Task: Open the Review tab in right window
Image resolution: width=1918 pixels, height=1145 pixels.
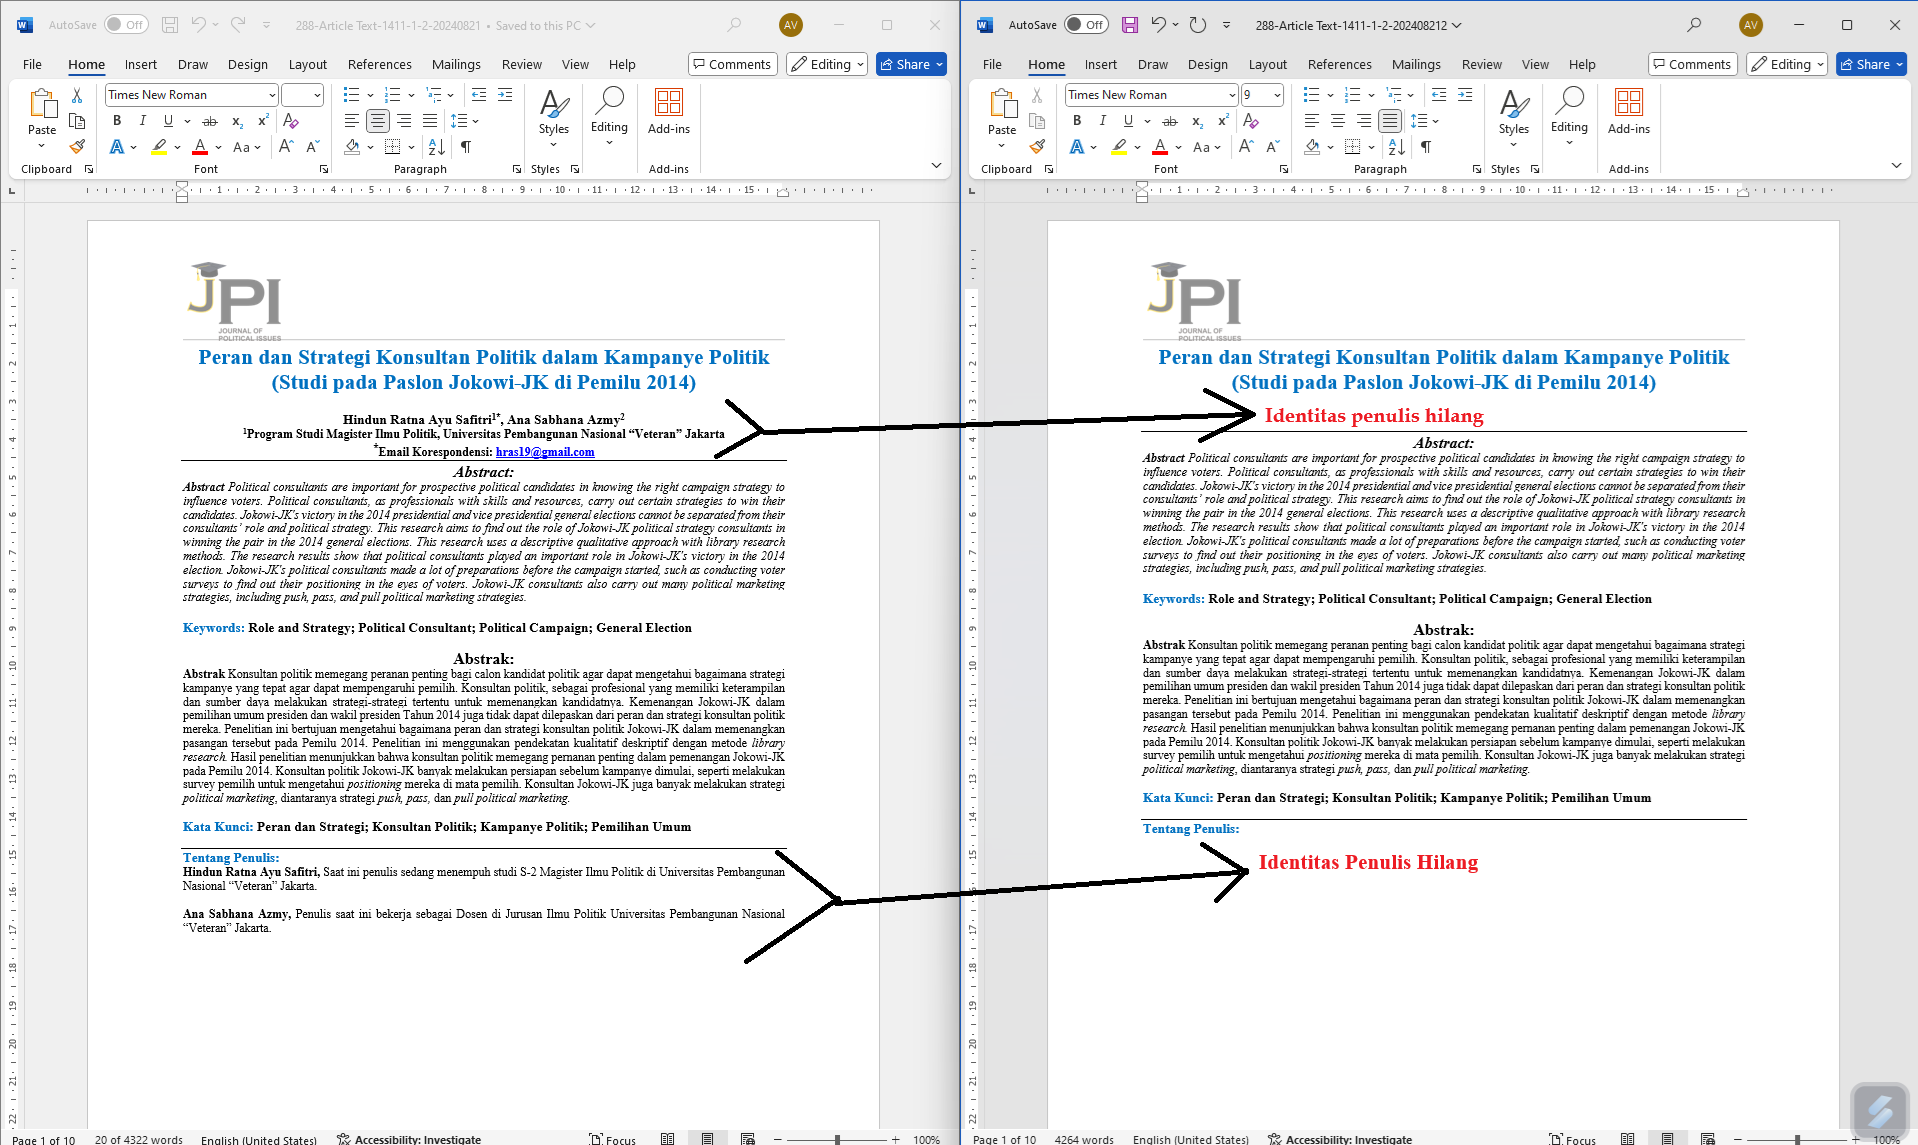Action: coord(1481,64)
